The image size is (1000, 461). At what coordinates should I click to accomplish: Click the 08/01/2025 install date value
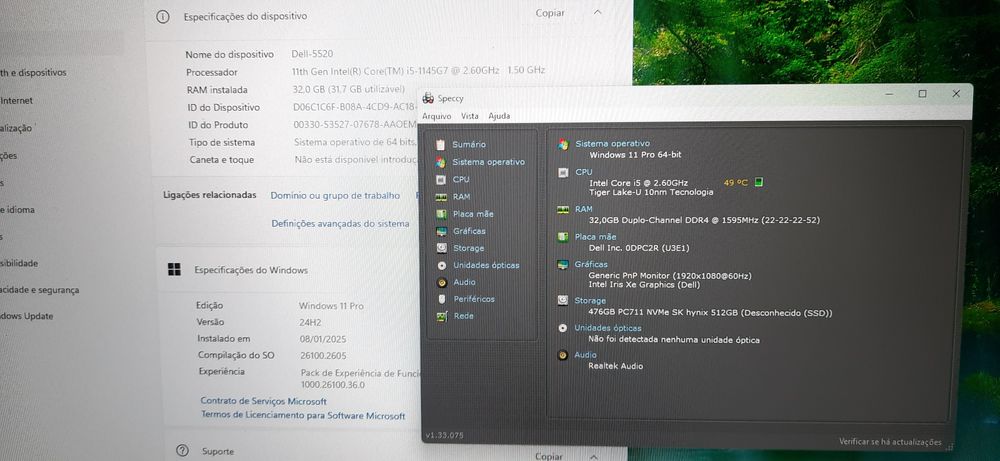point(323,339)
